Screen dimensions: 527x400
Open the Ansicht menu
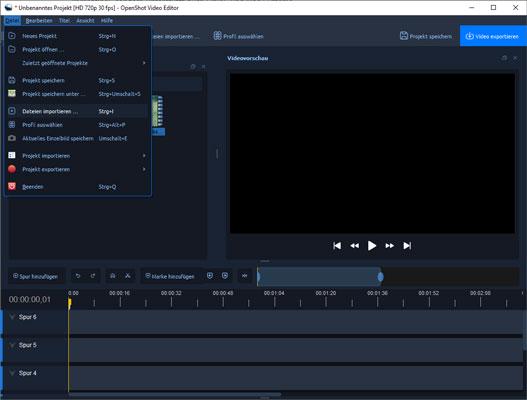[85, 21]
